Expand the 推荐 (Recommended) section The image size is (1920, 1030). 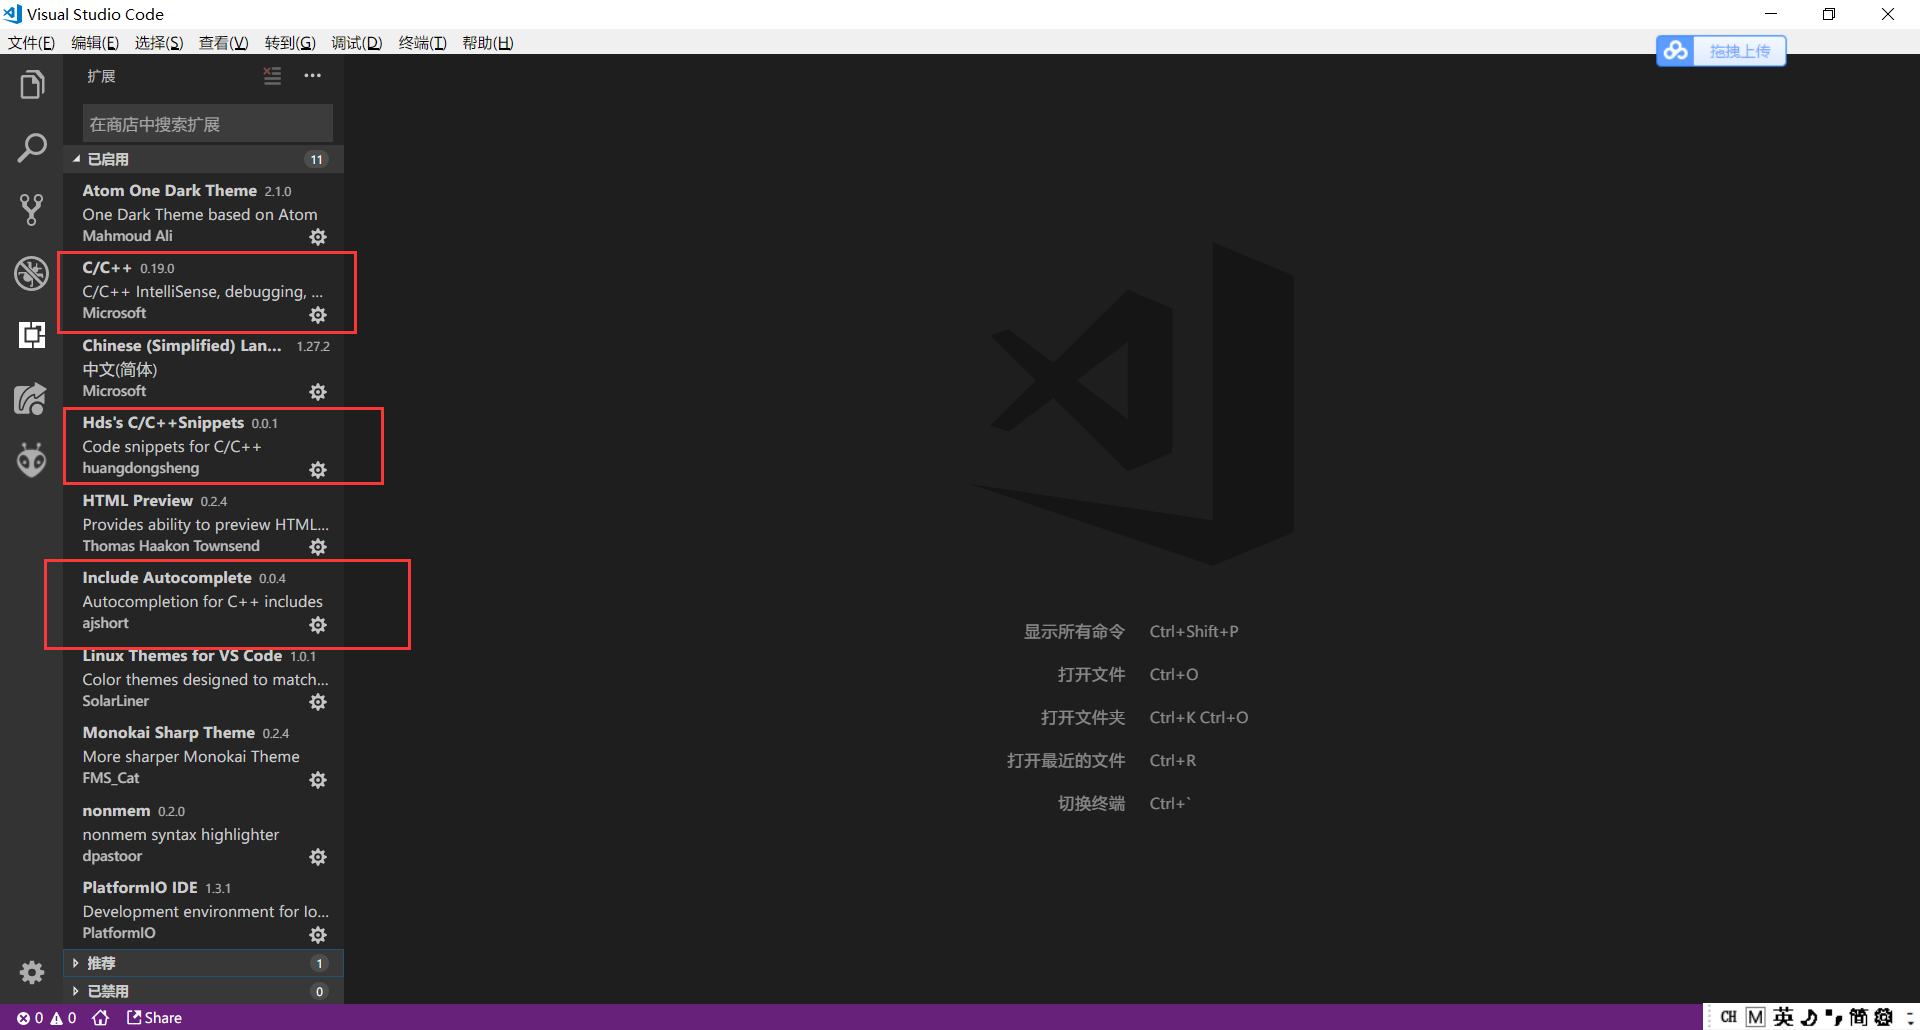204,963
